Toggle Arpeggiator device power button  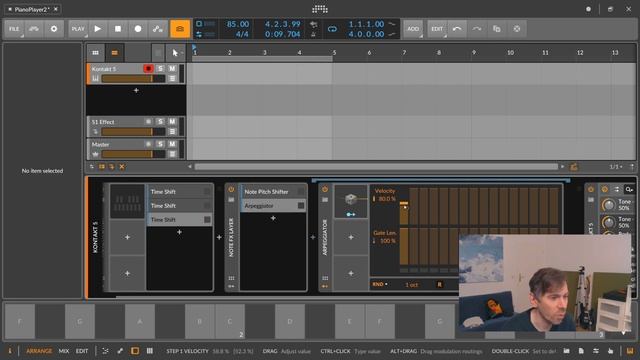[325, 189]
